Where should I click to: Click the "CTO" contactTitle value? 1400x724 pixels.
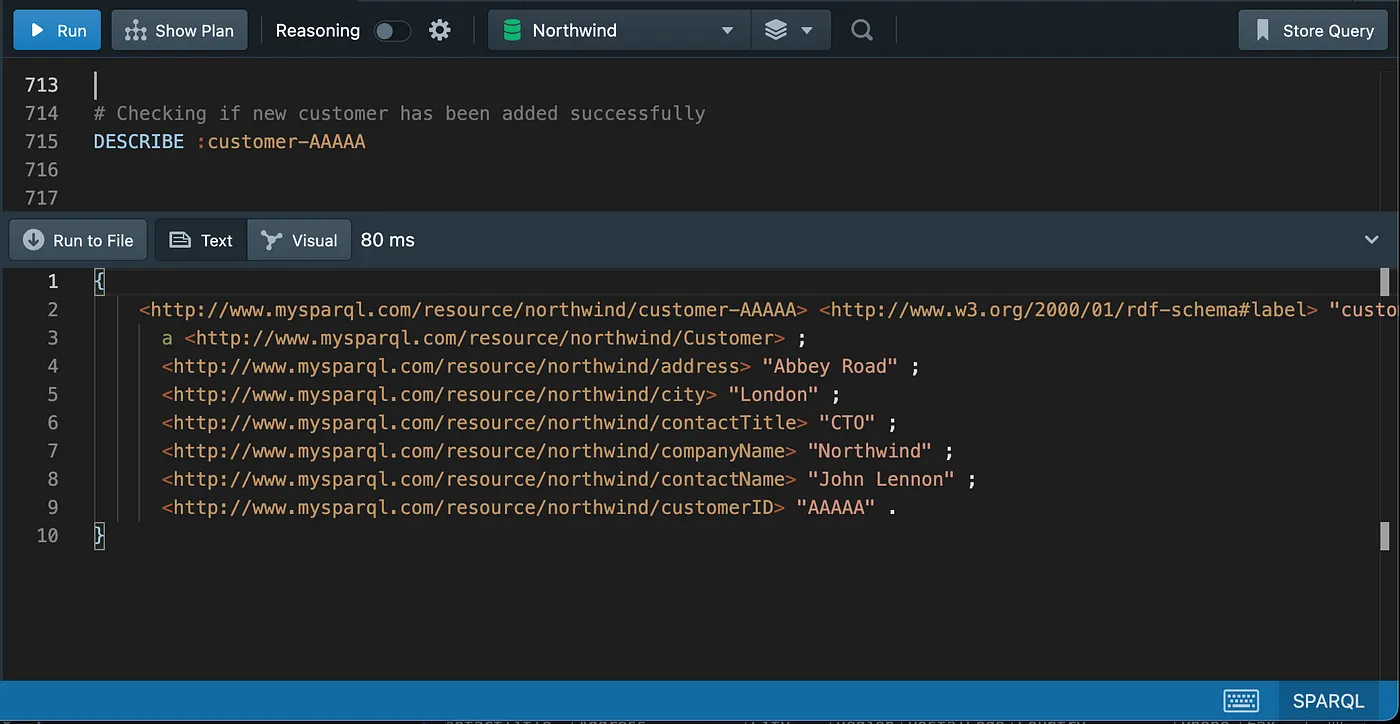[847, 422]
